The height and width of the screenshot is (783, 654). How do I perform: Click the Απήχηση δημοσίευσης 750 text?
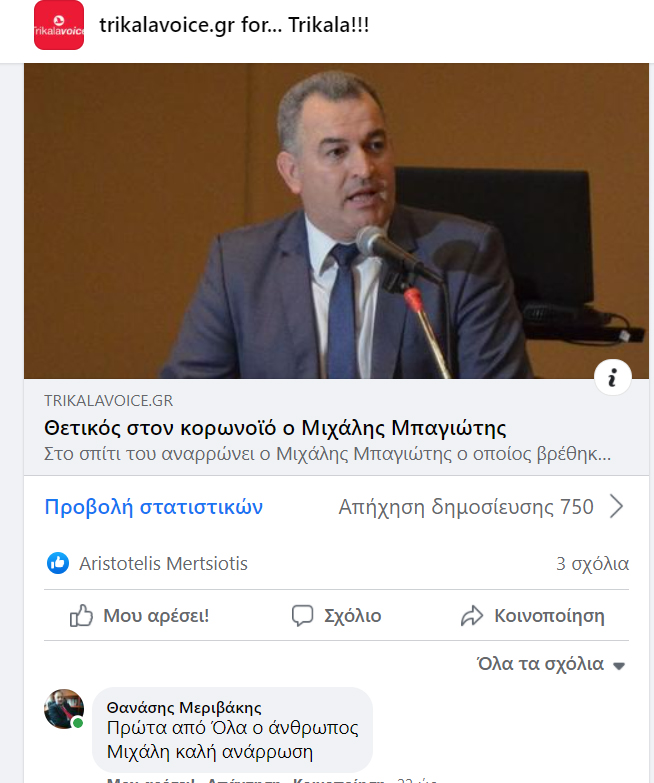coord(466,507)
